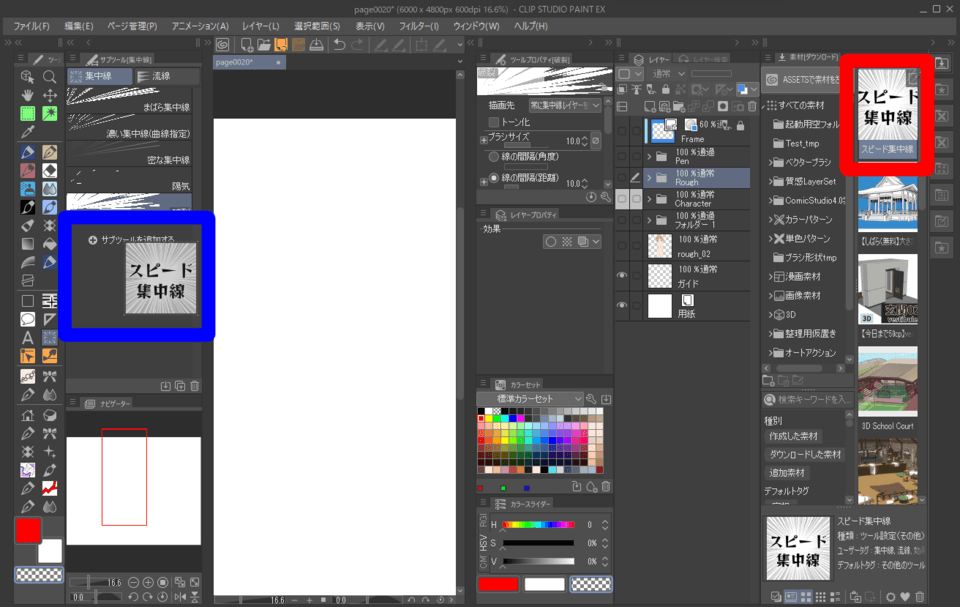
Task: Click Create layer mask icon
Action: 723,107
